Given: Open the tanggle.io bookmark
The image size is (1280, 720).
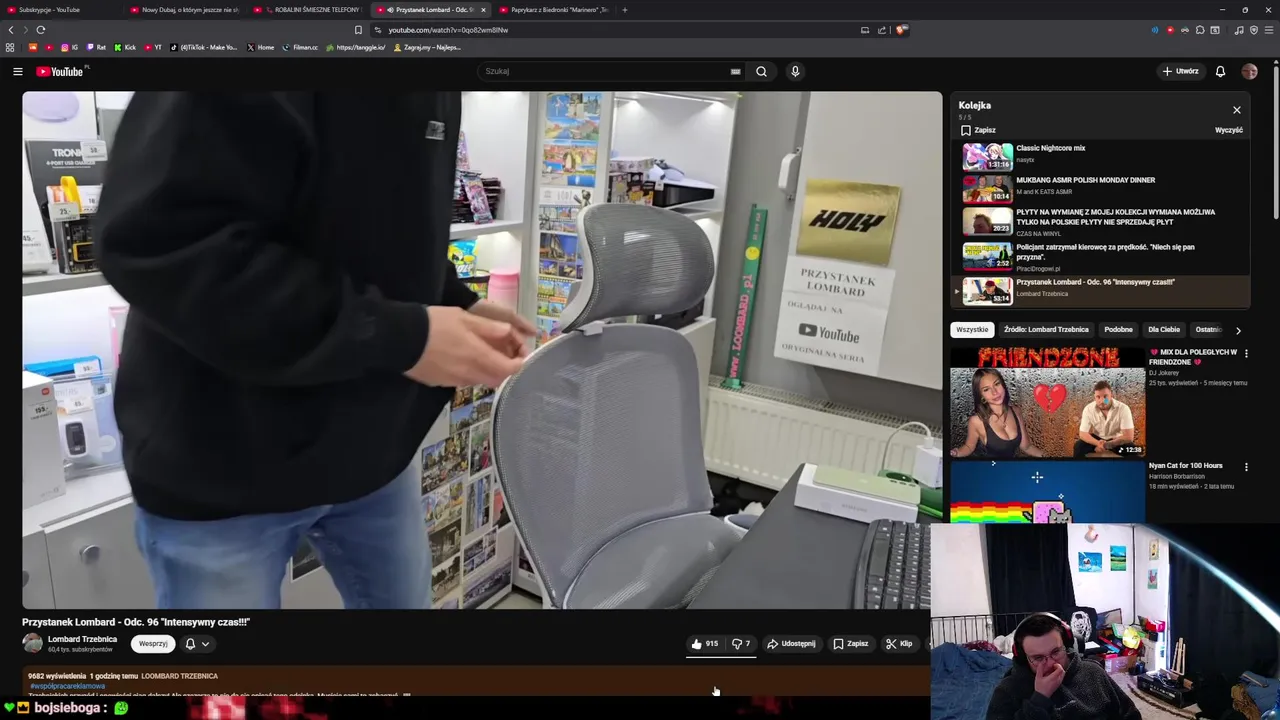Looking at the screenshot, I should 356,47.
